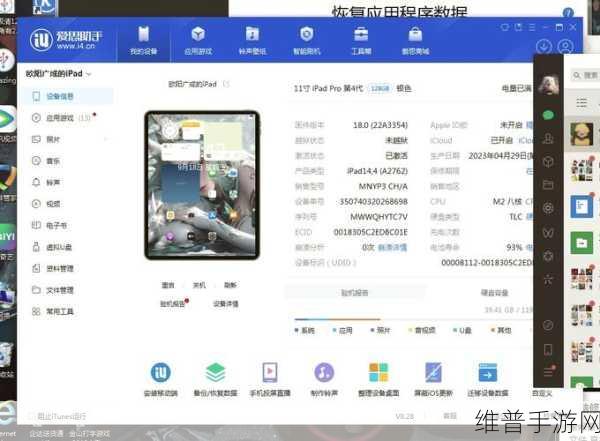Click the 爱思助手 iU logo
Image resolution: width=600 pixels, height=441 pixels.
pos(66,39)
